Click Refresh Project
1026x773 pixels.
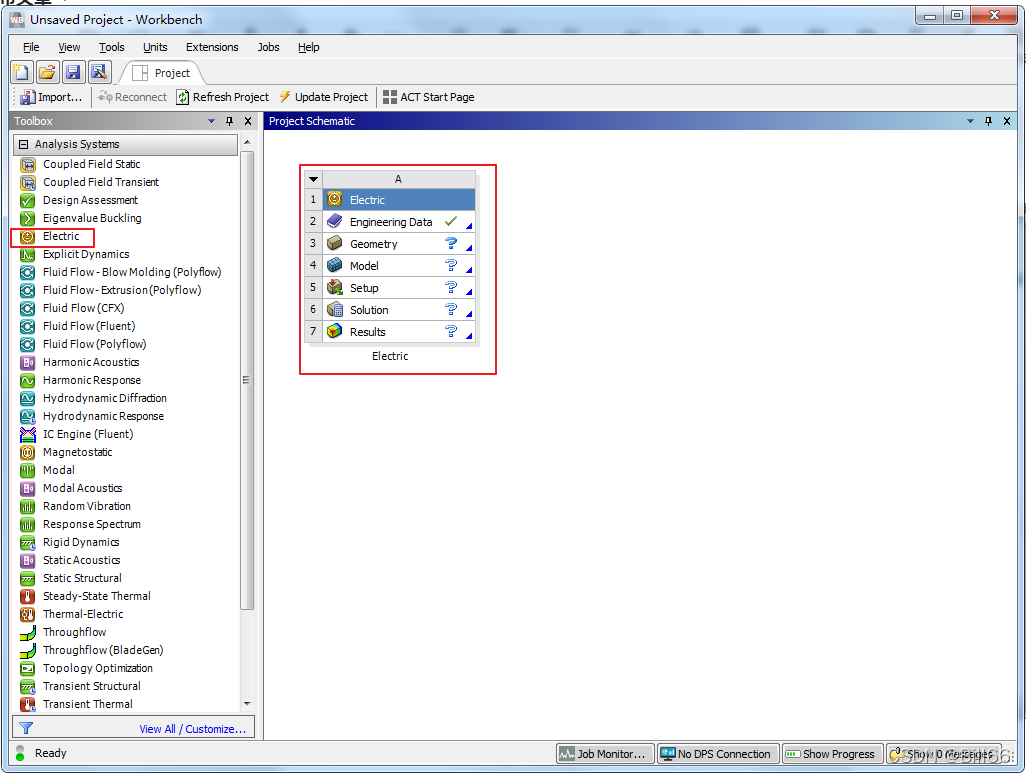pyautogui.click(x=222, y=97)
